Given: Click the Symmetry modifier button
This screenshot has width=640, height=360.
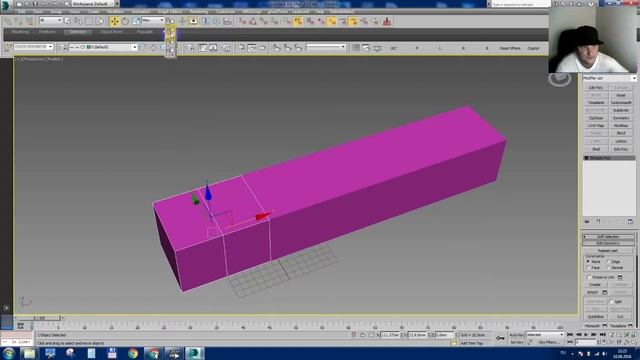Looking at the screenshot, I should pyautogui.click(x=621, y=118).
